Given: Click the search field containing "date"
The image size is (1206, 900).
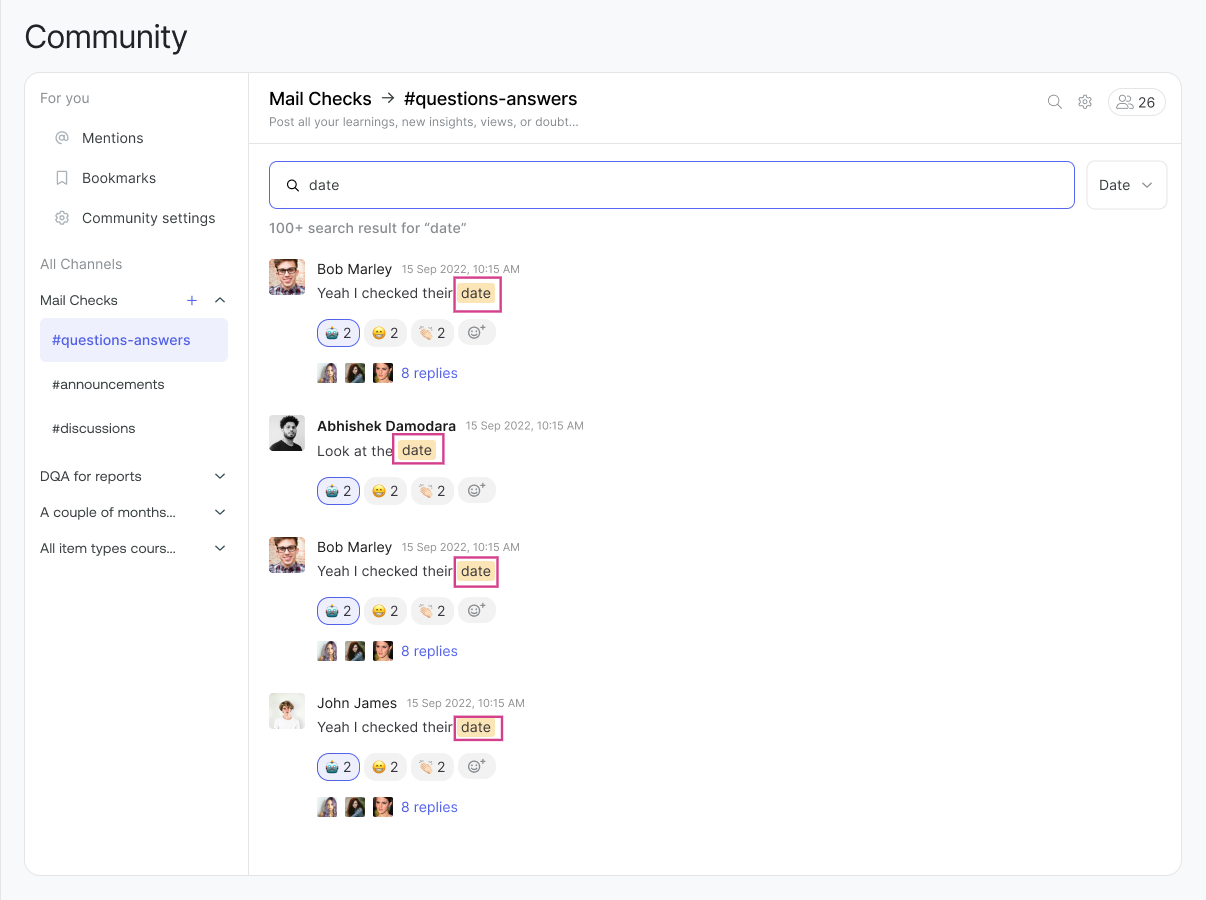Looking at the screenshot, I should [x=672, y=185].
